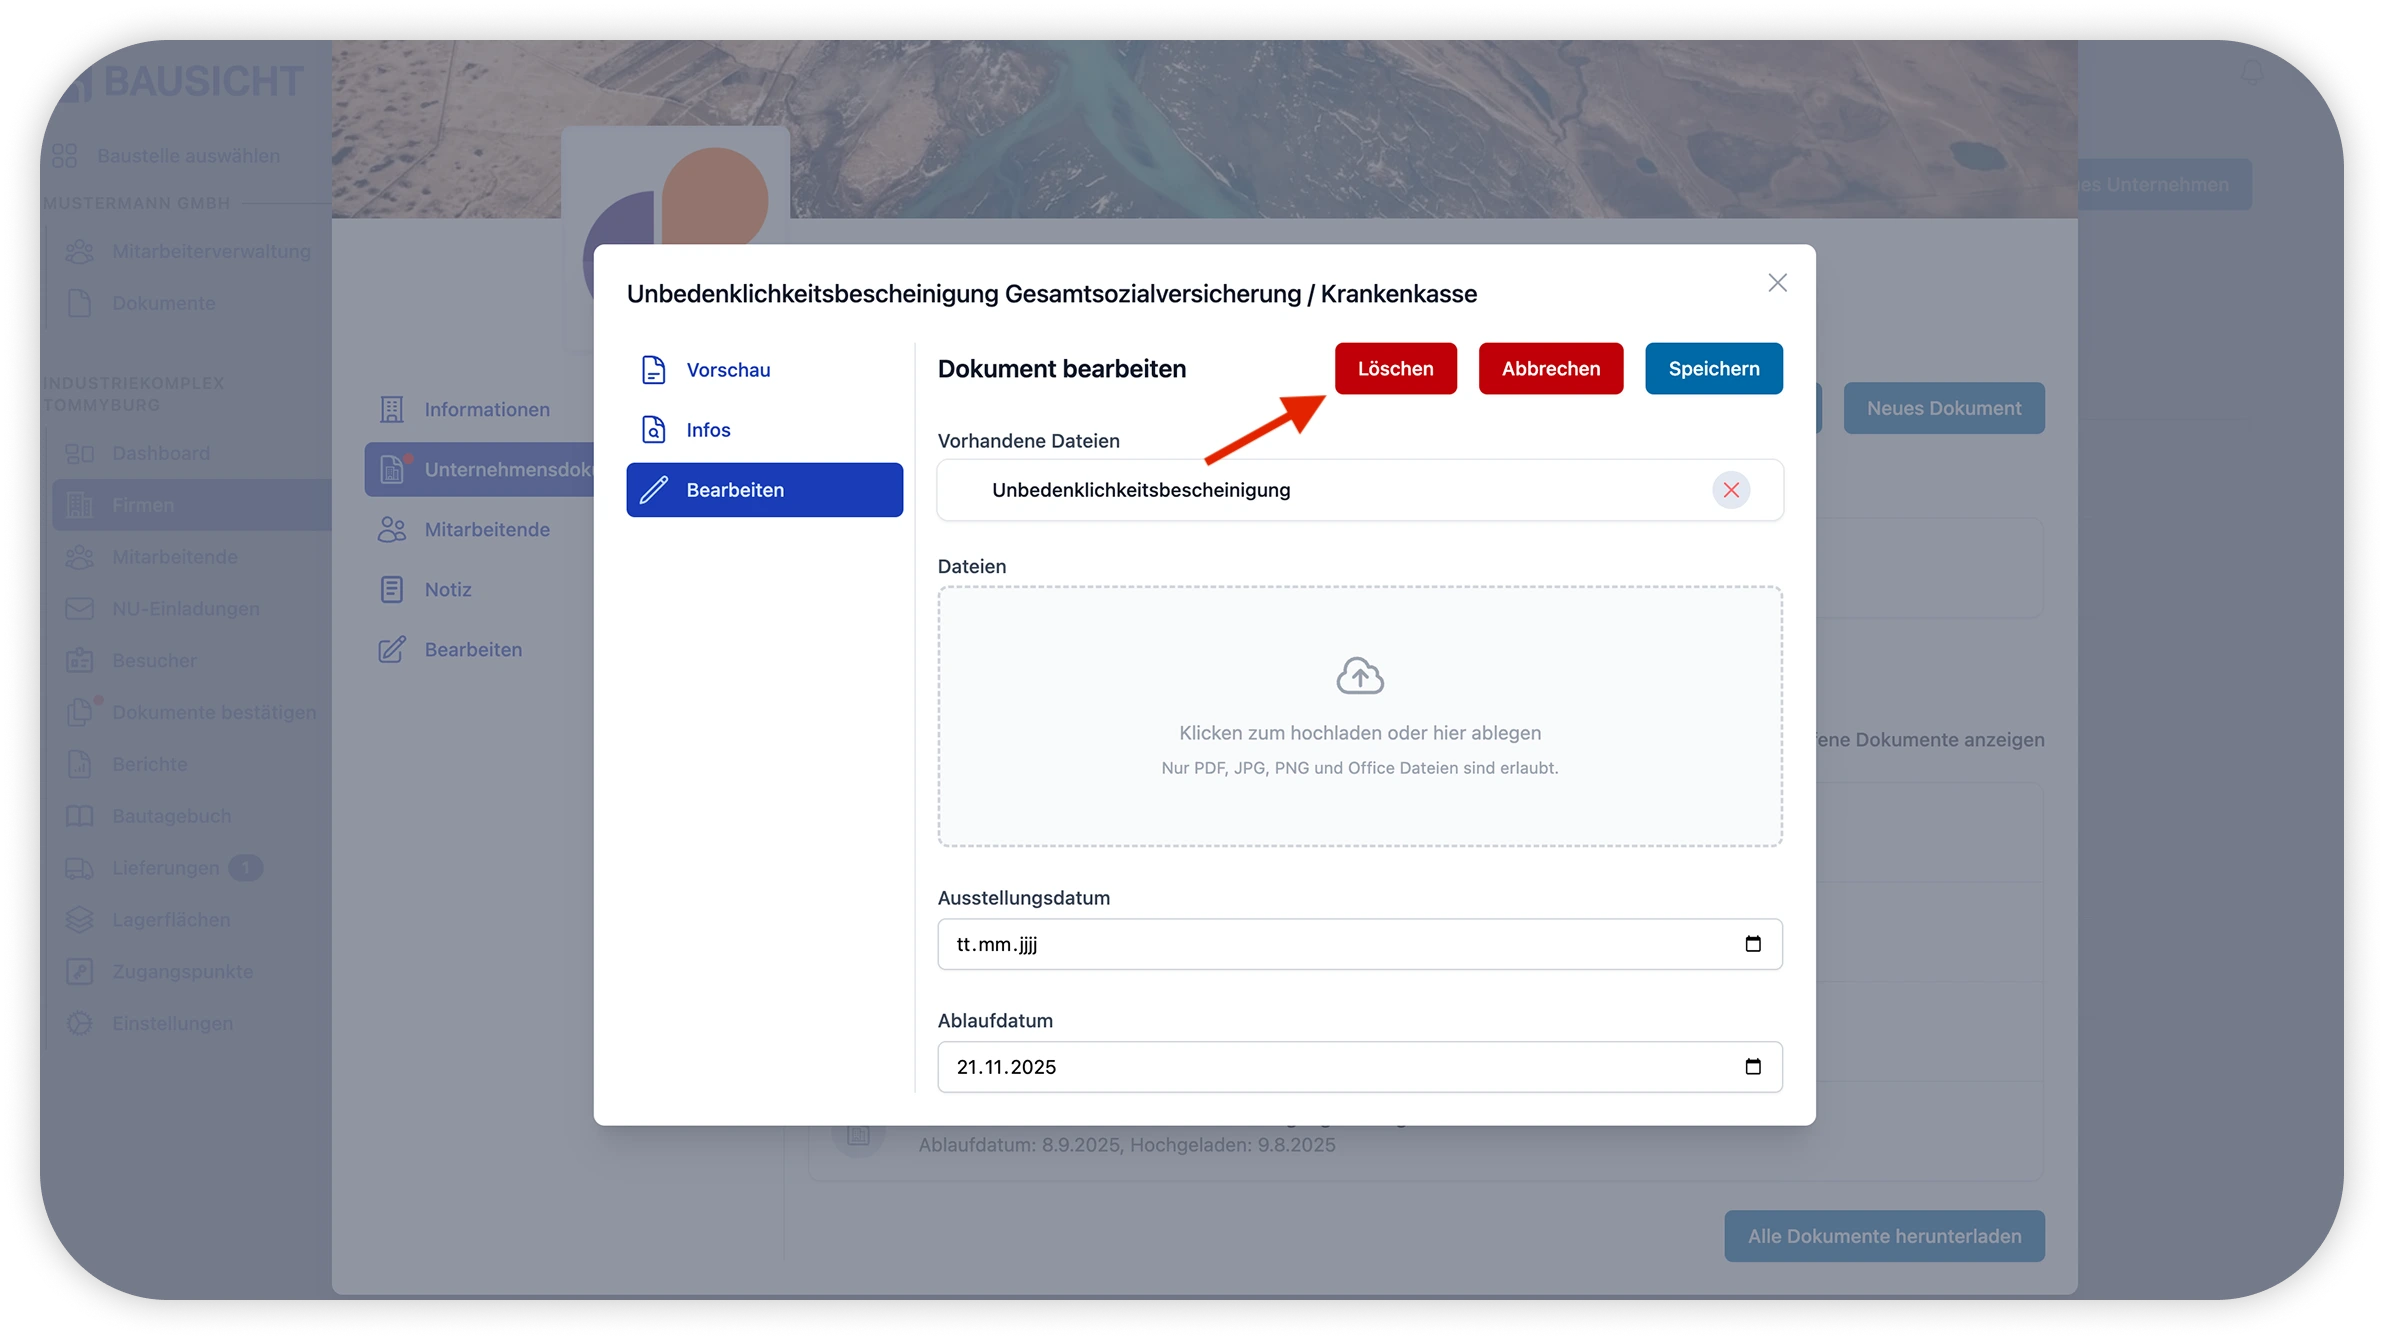
Task: Click the Unternehmensdokumente document icon
Action: pos(392,469)
